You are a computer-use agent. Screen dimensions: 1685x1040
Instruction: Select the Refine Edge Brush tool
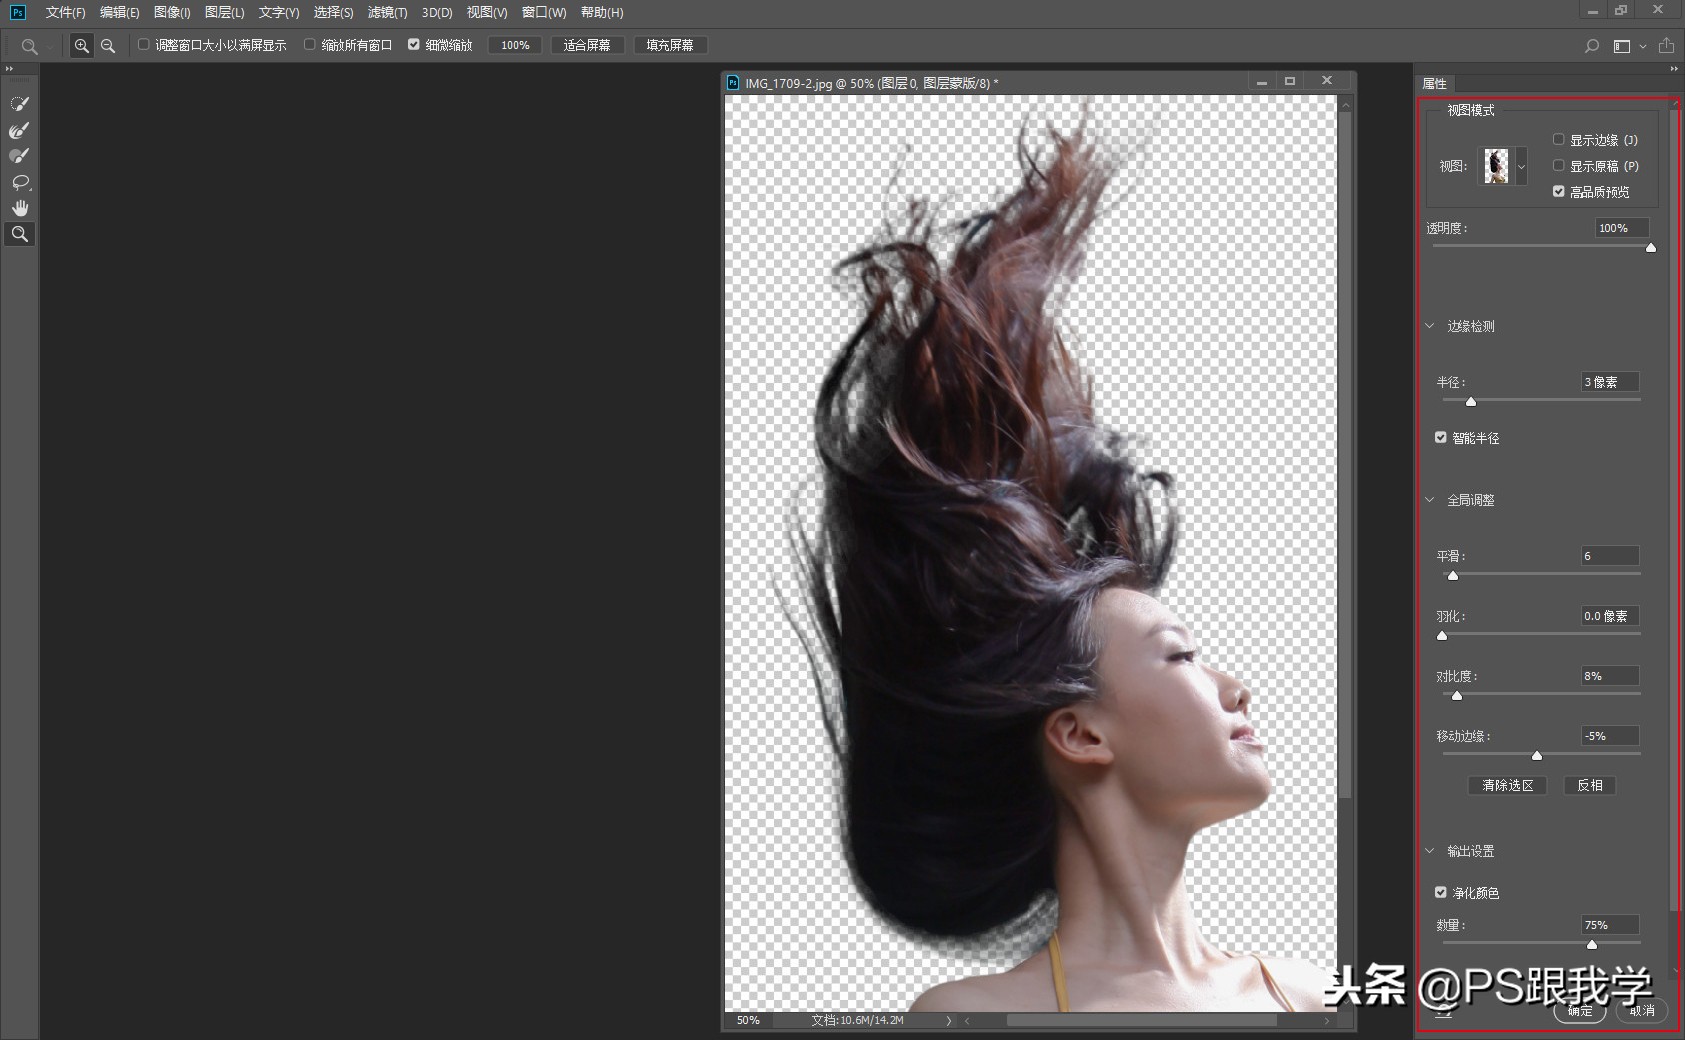[x=20, y=129]
